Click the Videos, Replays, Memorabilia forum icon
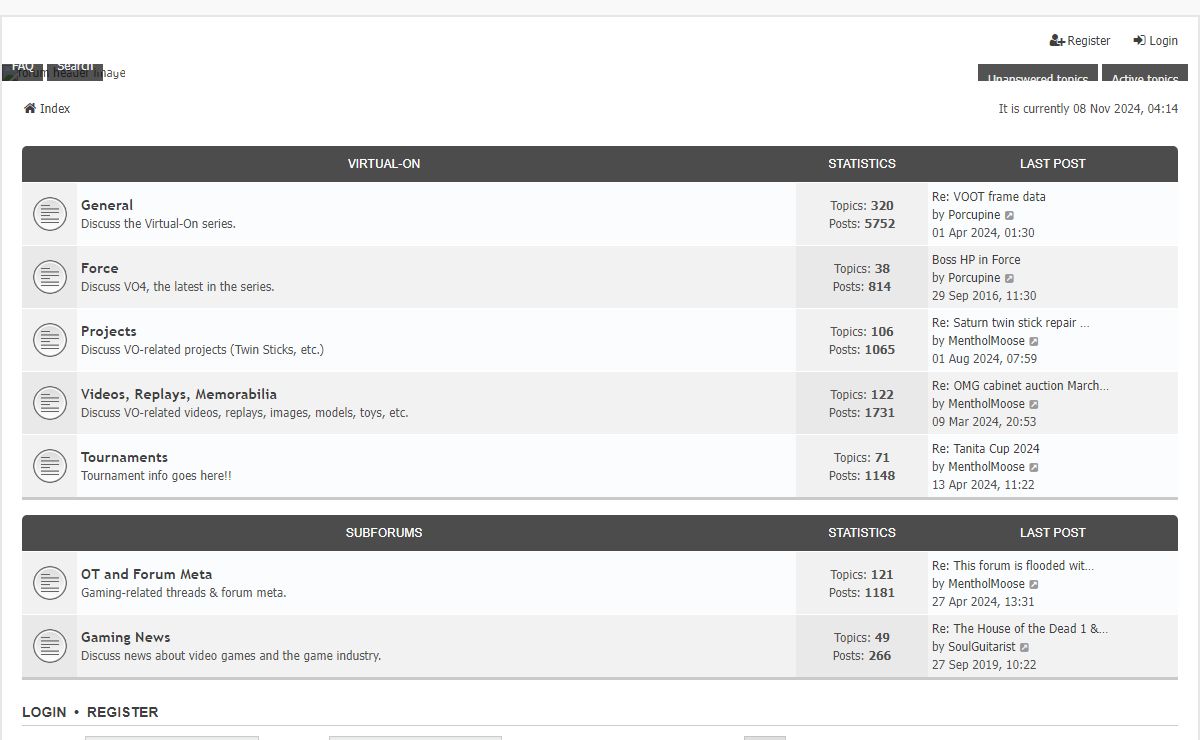This screenshot has height=740, width=1200. click(49, 403)
